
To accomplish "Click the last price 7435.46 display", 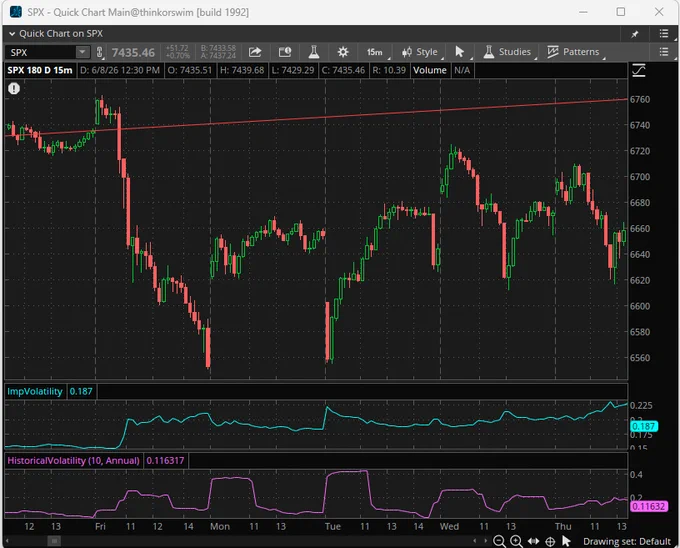I will pyautogui.click(x=133, y=52).
